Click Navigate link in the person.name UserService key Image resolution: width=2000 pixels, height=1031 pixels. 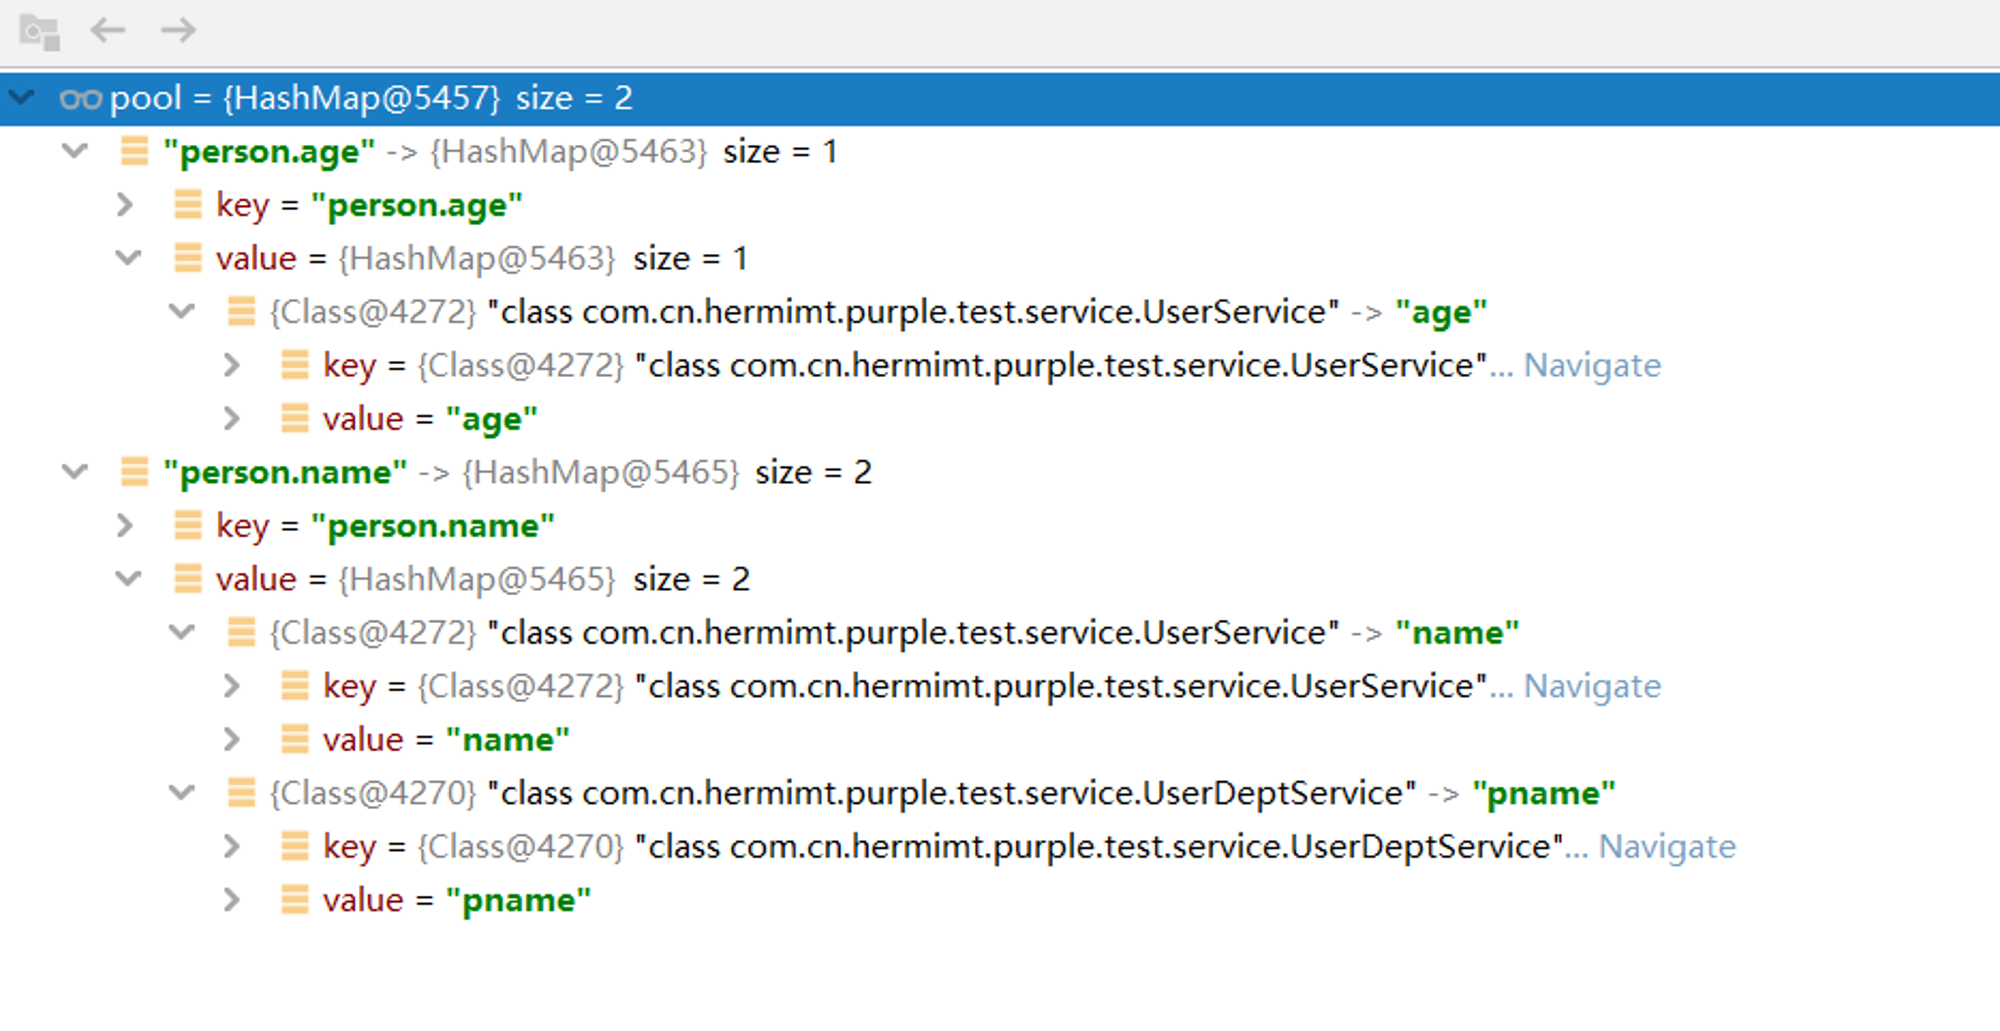pyautogui.click(x=1592, y=687)
